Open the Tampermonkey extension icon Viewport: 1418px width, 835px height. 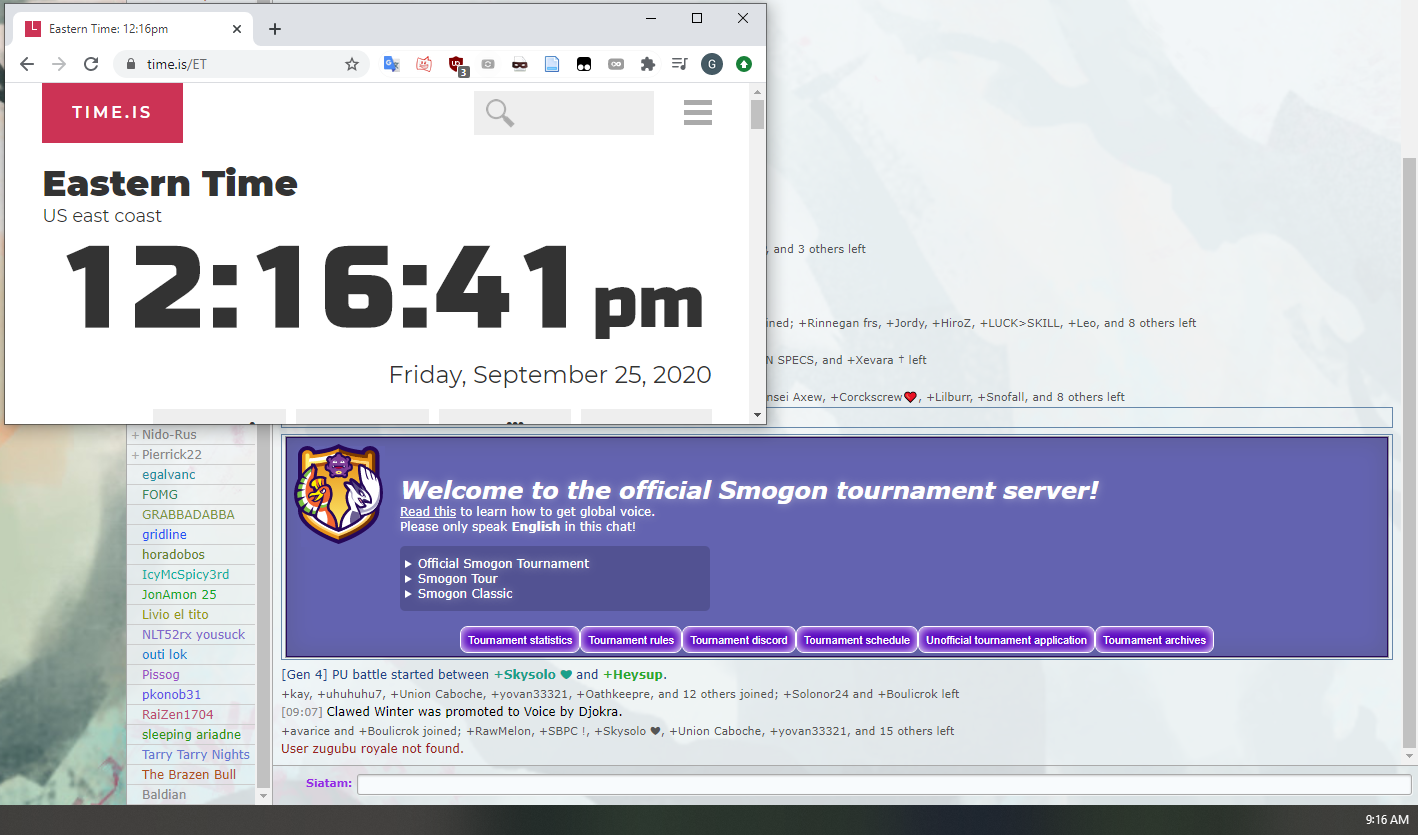[584, 64]
